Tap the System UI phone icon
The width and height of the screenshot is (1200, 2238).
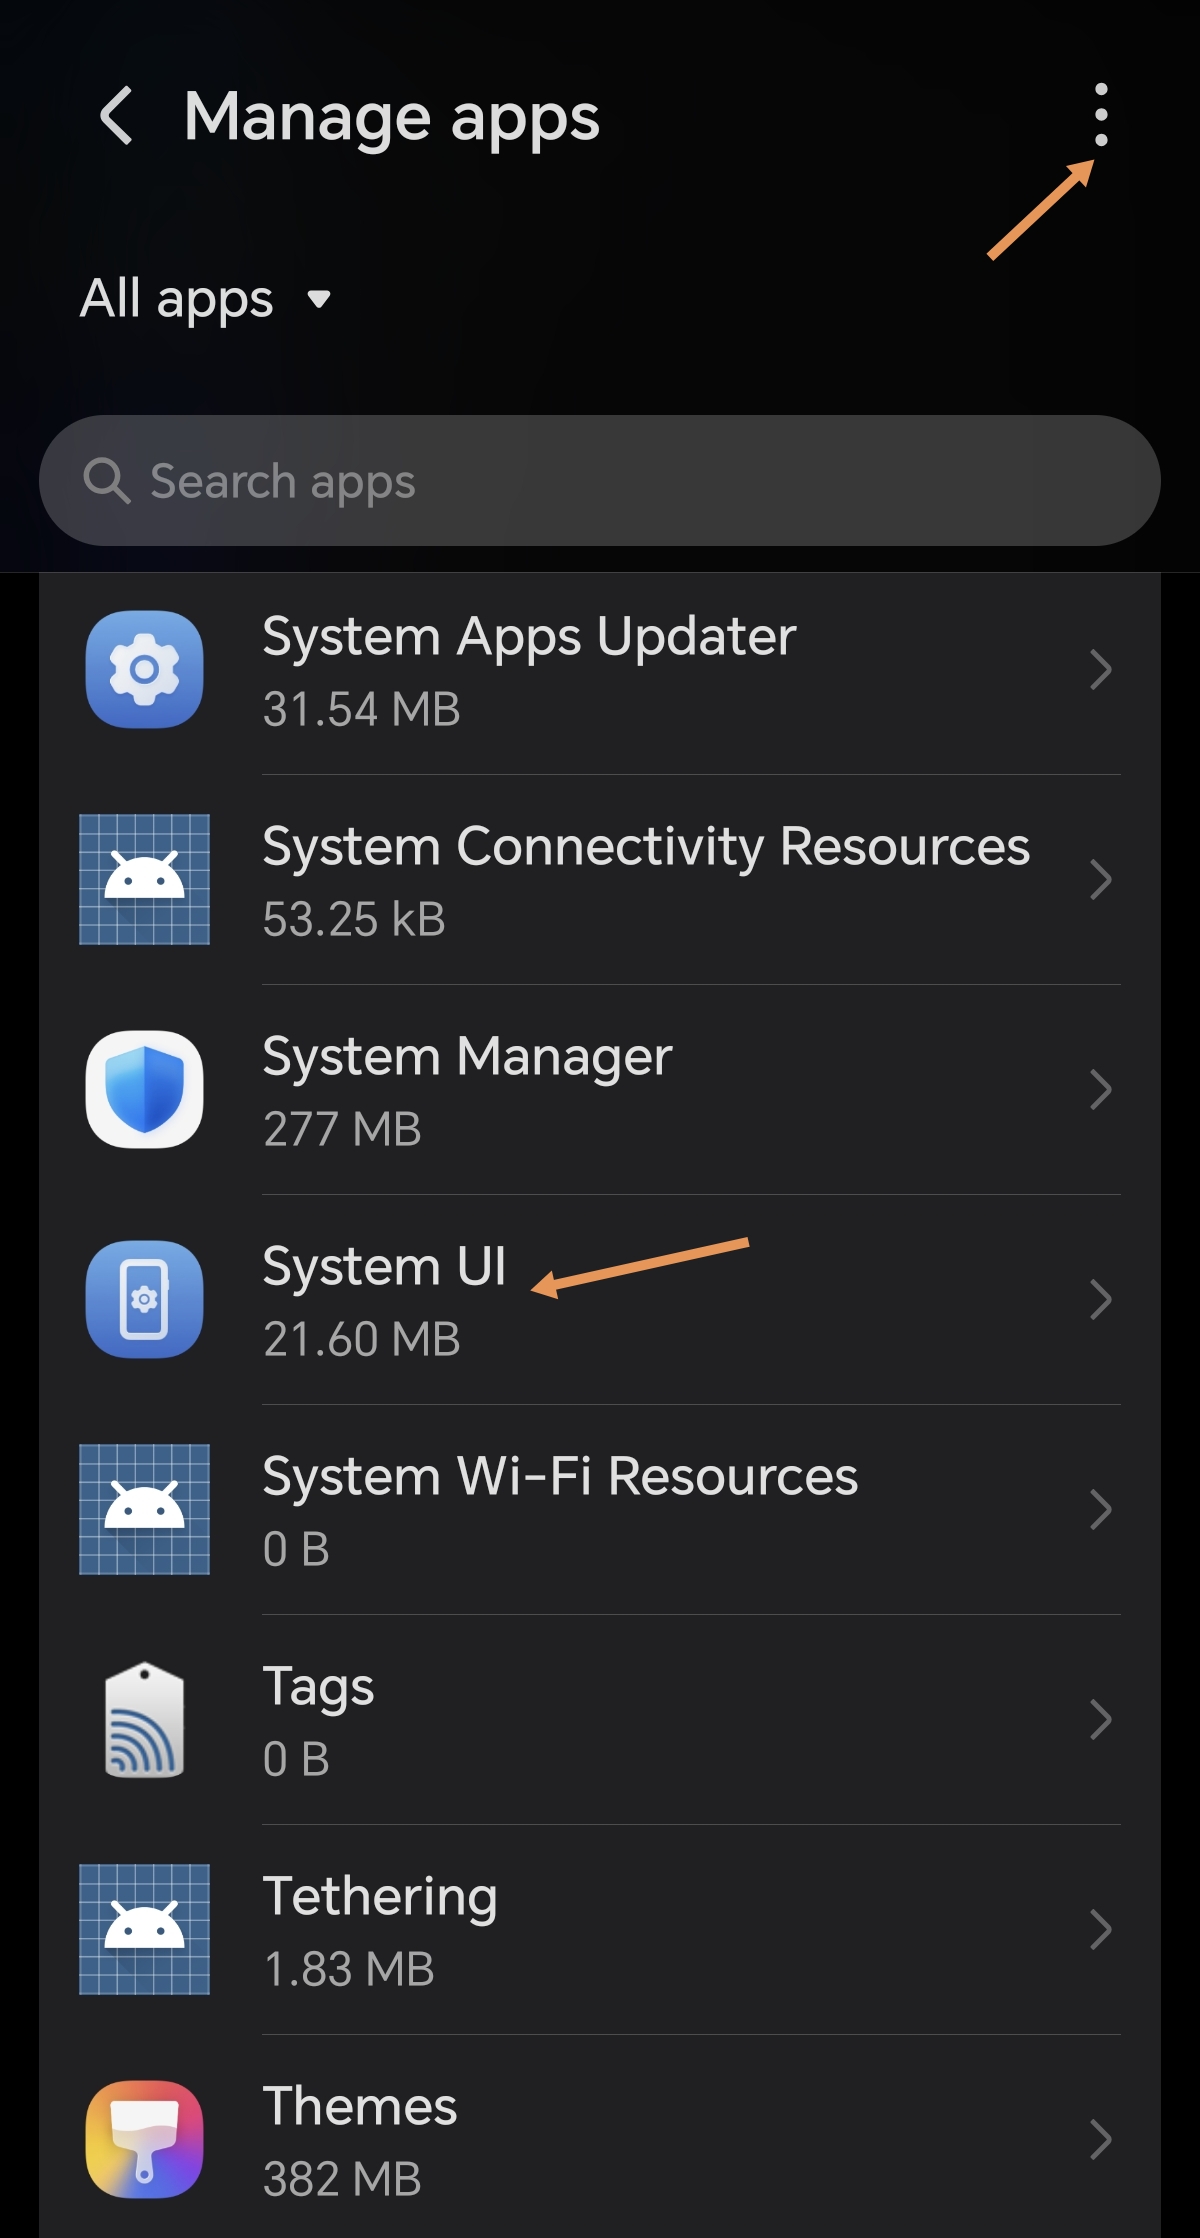pyautogui.click(x=145, y=1299)
